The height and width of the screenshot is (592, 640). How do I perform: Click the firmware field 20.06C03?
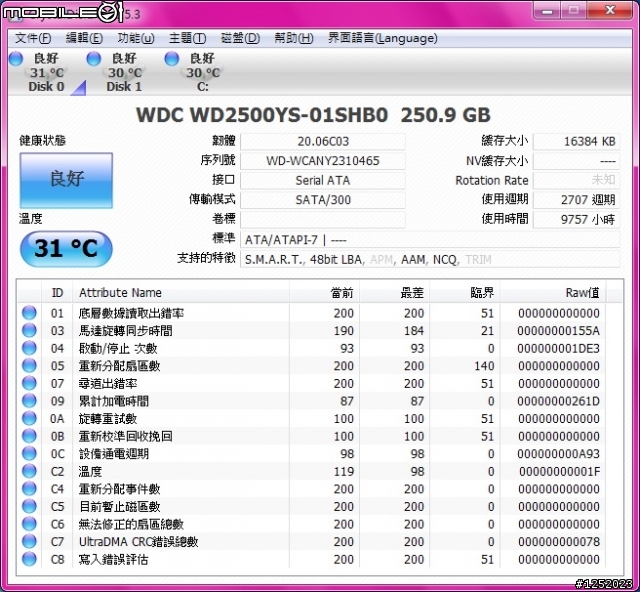(x=323, y=142)
